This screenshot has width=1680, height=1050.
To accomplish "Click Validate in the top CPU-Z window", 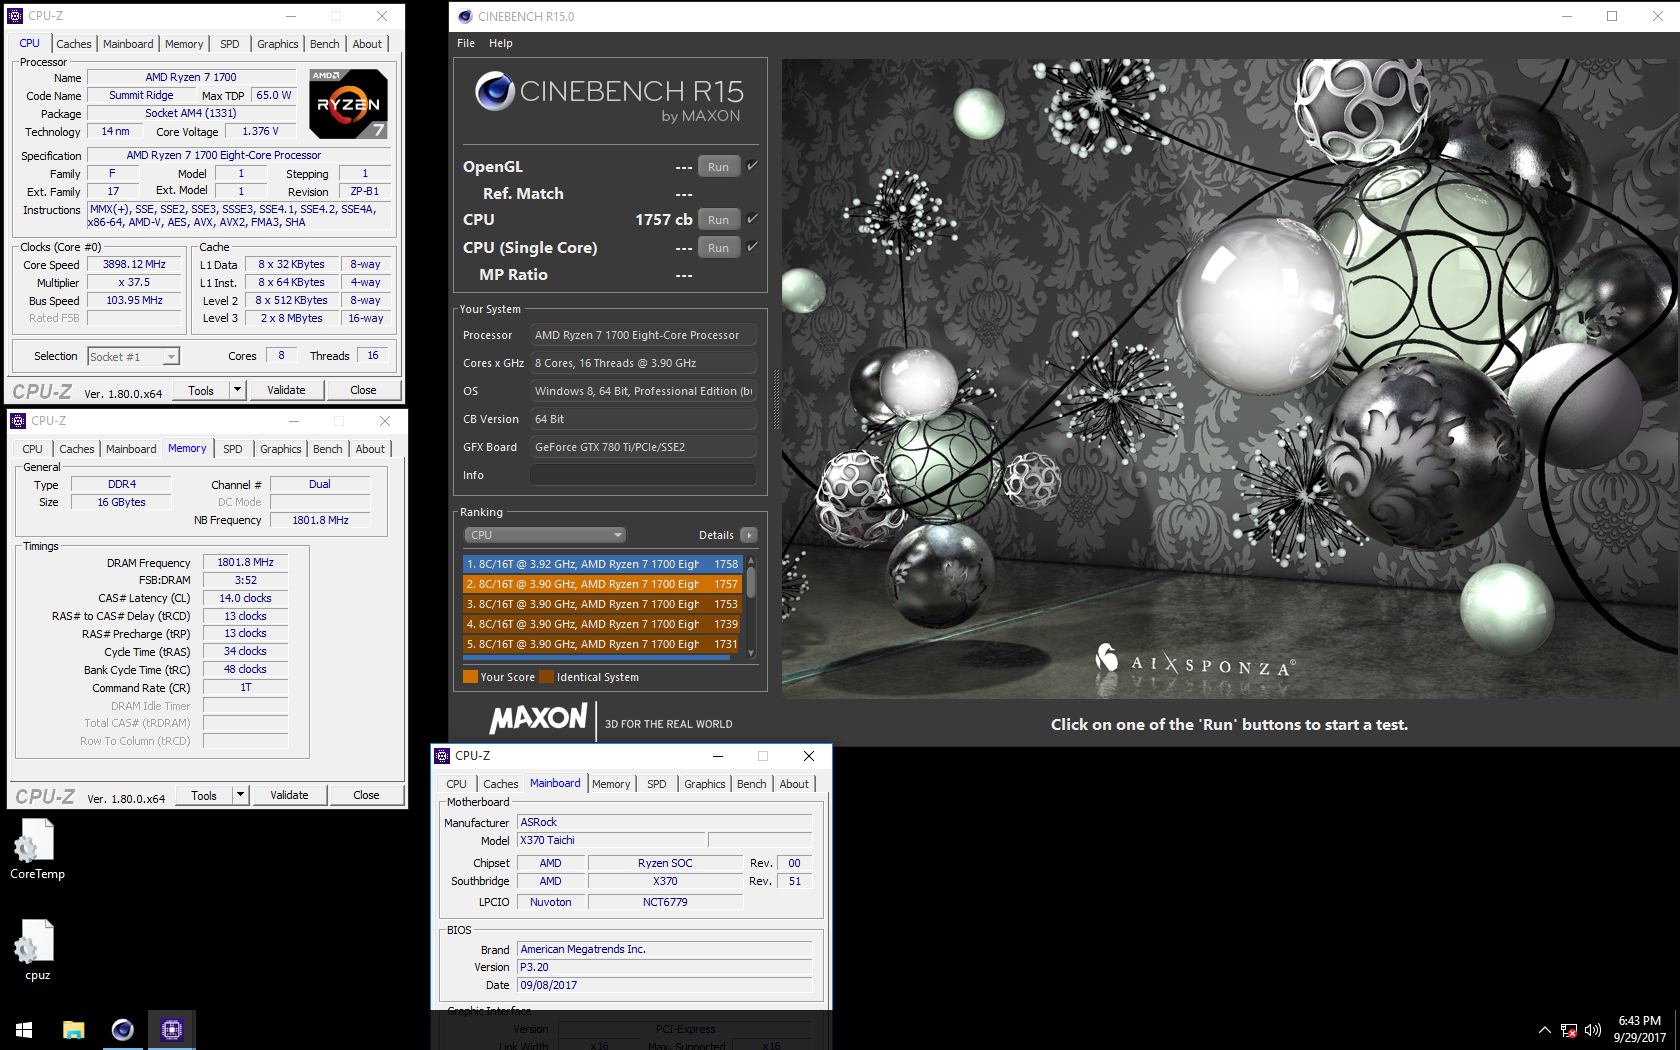I will point(286,390).
